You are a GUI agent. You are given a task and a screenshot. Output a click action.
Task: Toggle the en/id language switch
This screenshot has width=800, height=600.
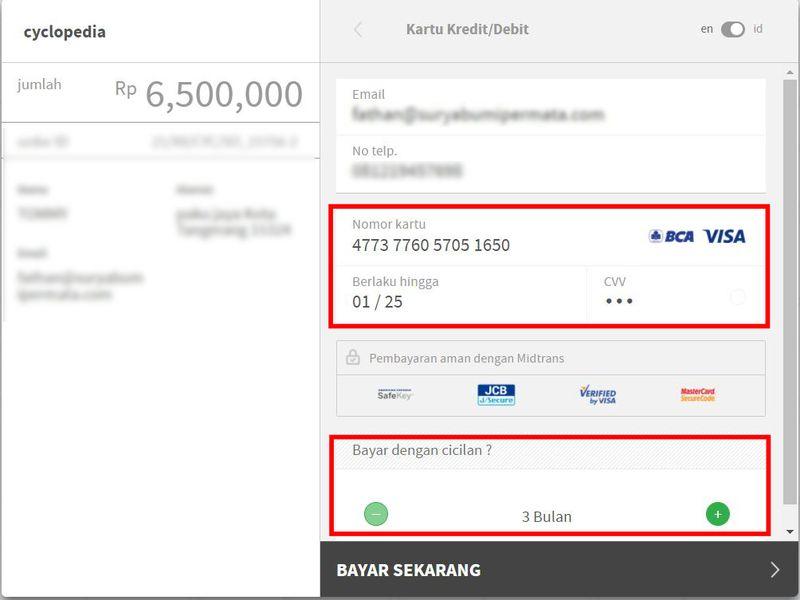coord(733,30)
